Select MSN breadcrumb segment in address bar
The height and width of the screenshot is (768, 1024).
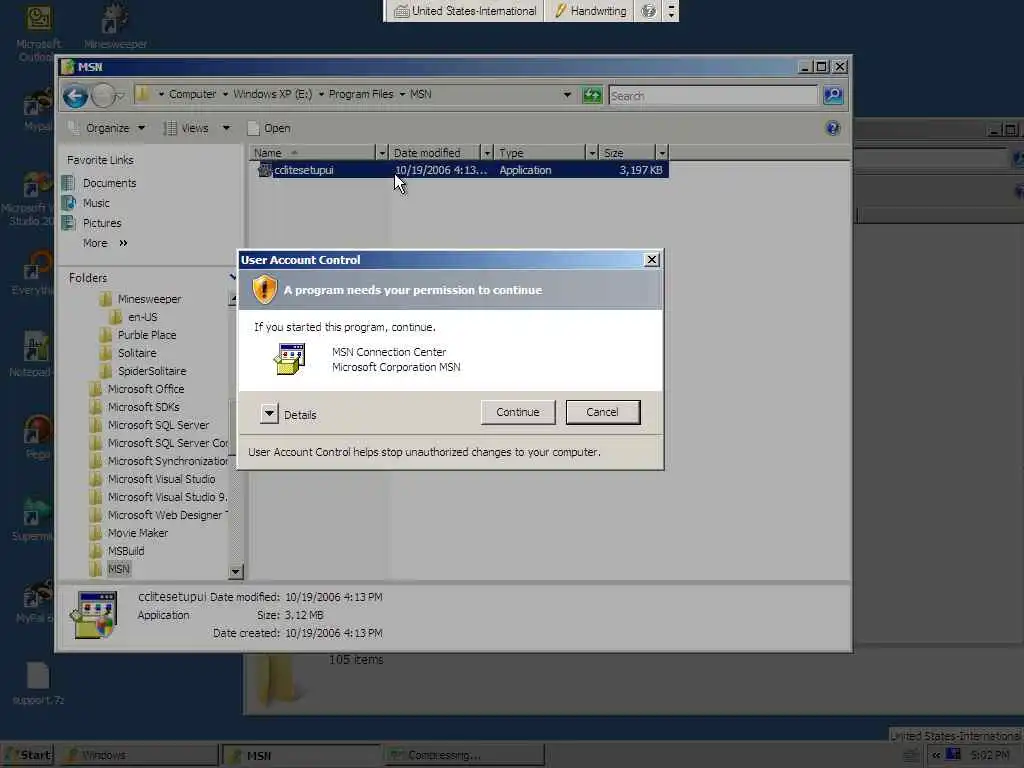coord(421,94)
